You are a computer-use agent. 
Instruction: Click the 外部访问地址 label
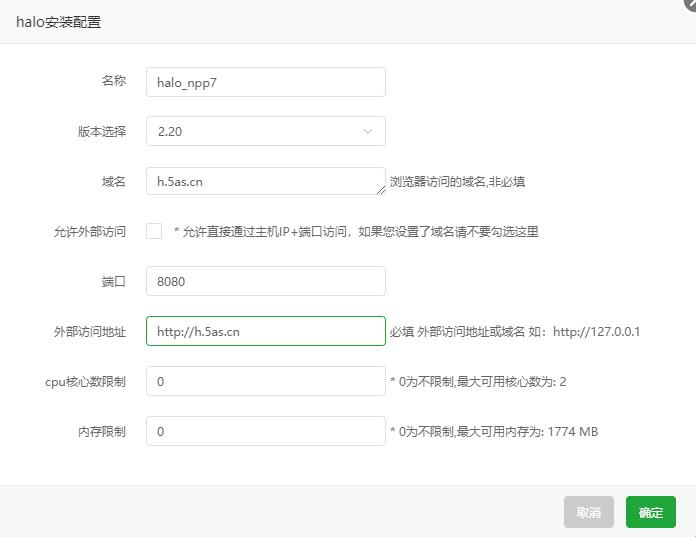tap(90, 332)
